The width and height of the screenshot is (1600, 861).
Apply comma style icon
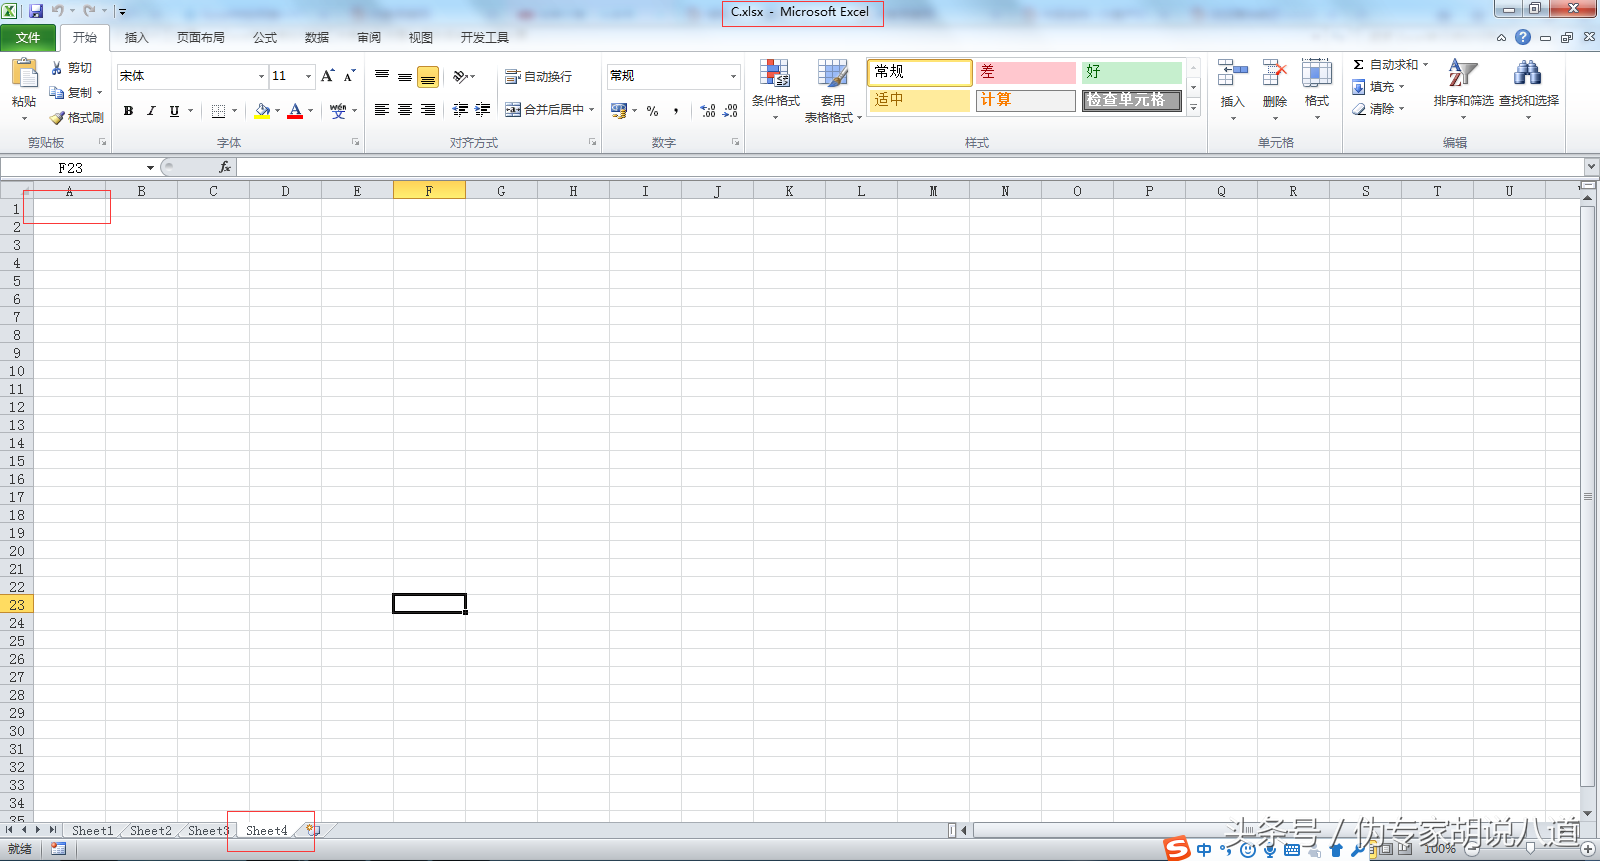pos(676,111)
